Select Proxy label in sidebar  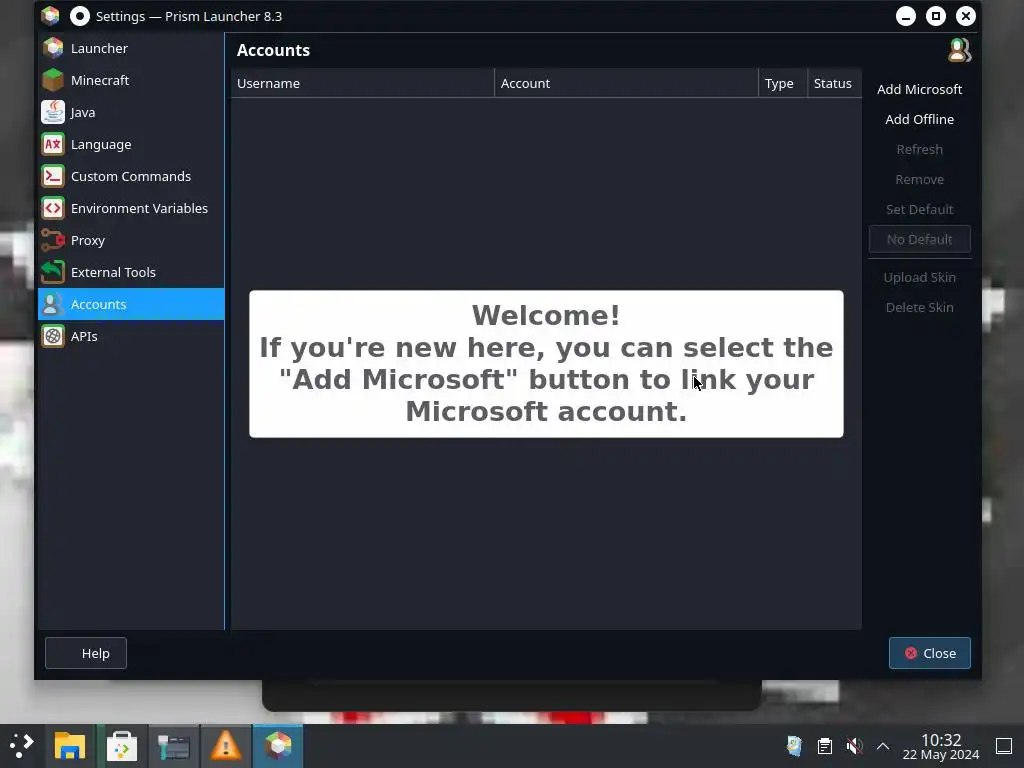(x=88, y=240)
